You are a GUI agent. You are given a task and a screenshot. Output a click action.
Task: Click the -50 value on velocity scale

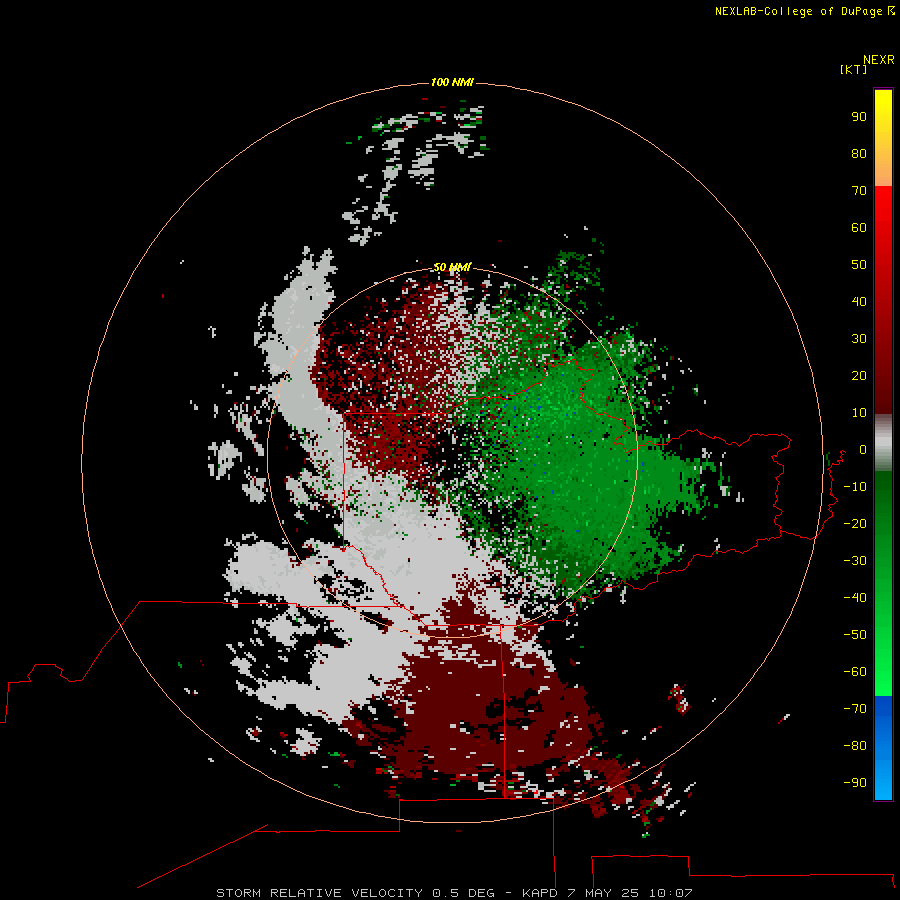[855, 634]
